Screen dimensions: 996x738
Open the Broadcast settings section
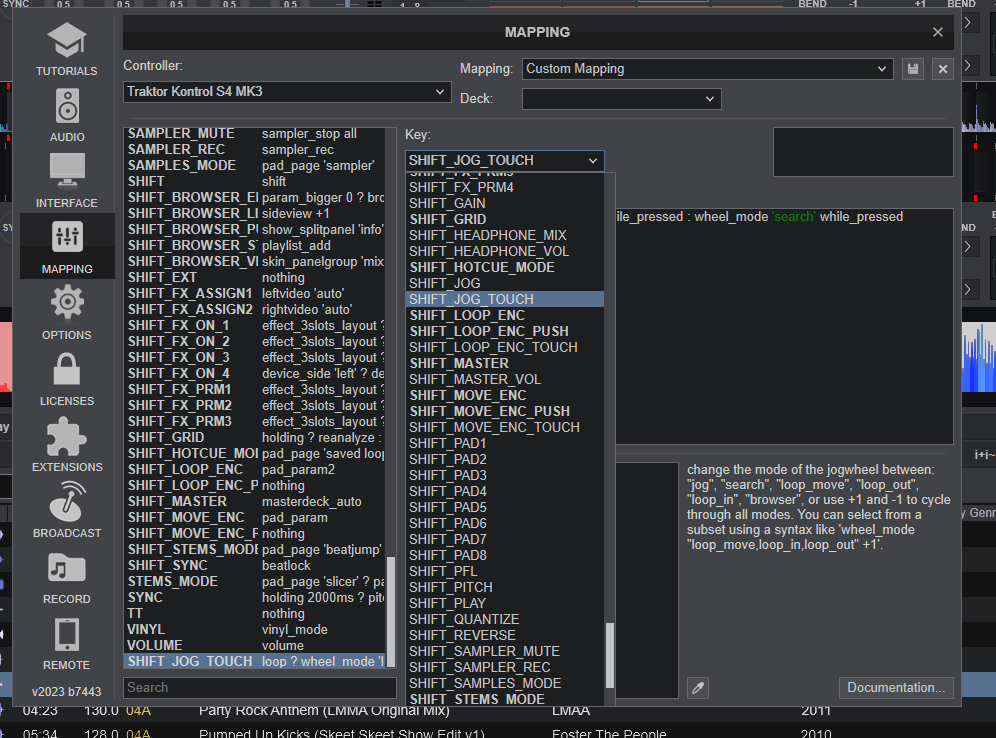pos(67,511)
